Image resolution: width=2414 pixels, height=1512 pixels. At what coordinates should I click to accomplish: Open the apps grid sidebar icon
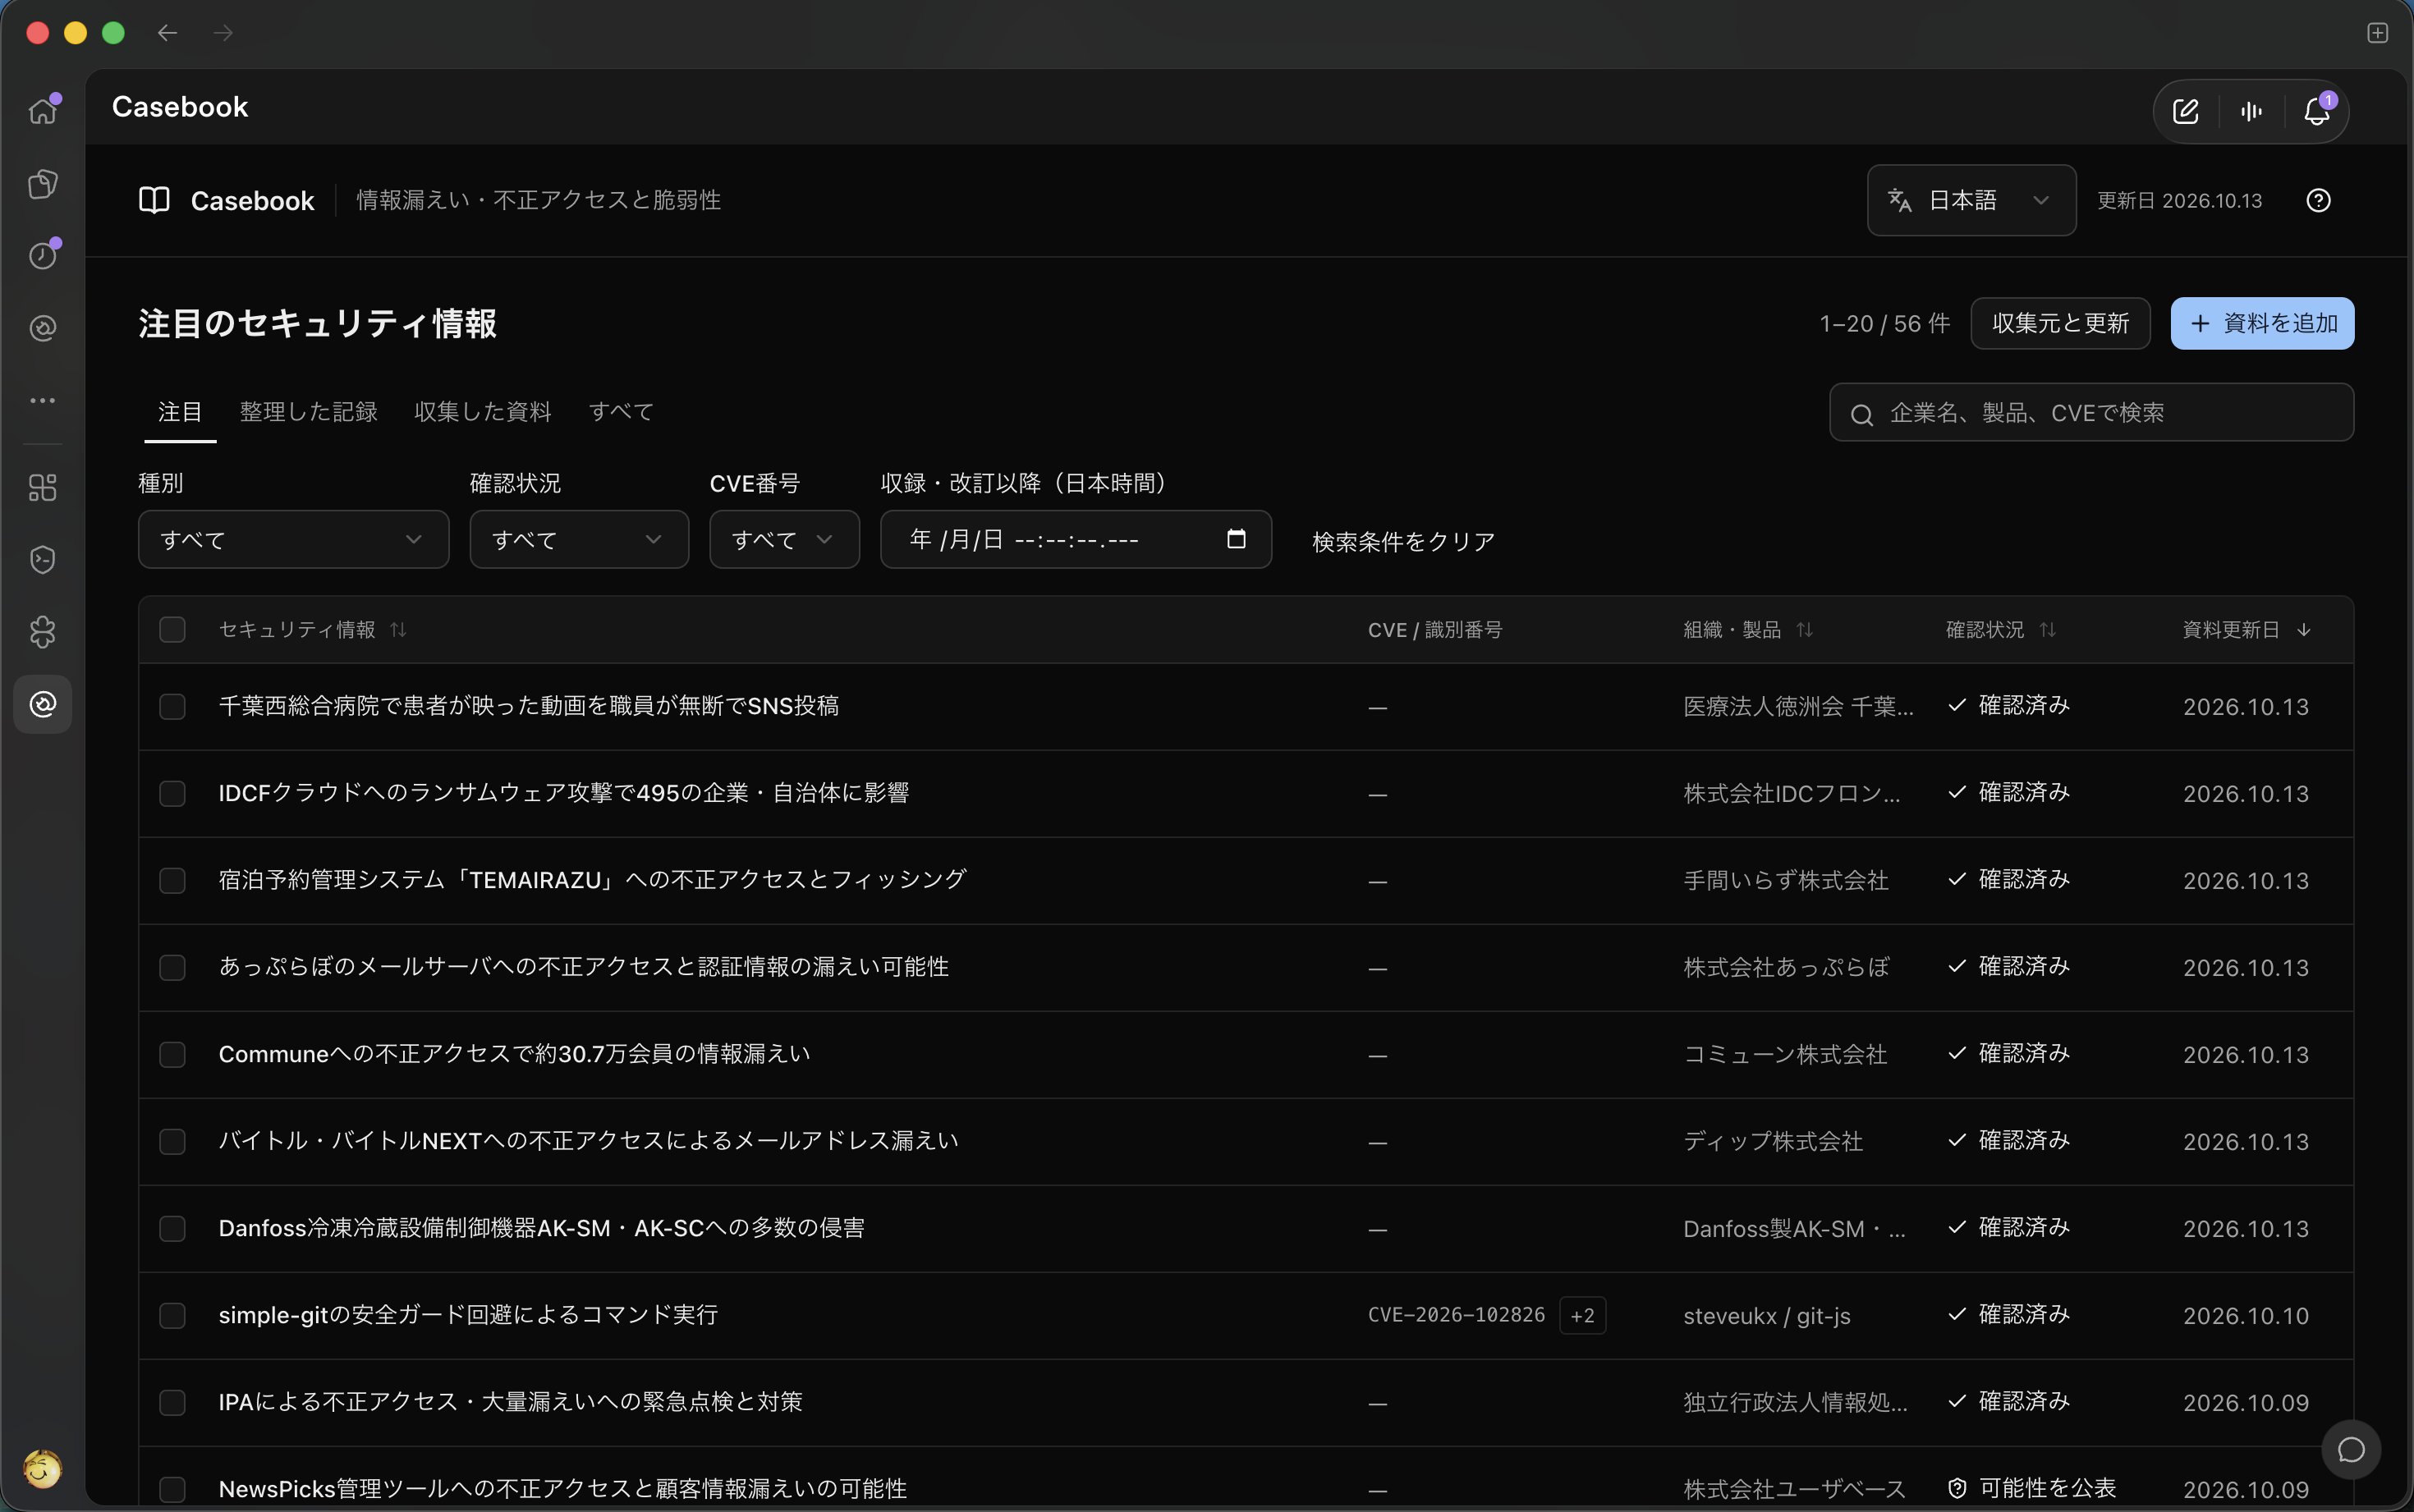pyautogui.click(x=43, y=488)
